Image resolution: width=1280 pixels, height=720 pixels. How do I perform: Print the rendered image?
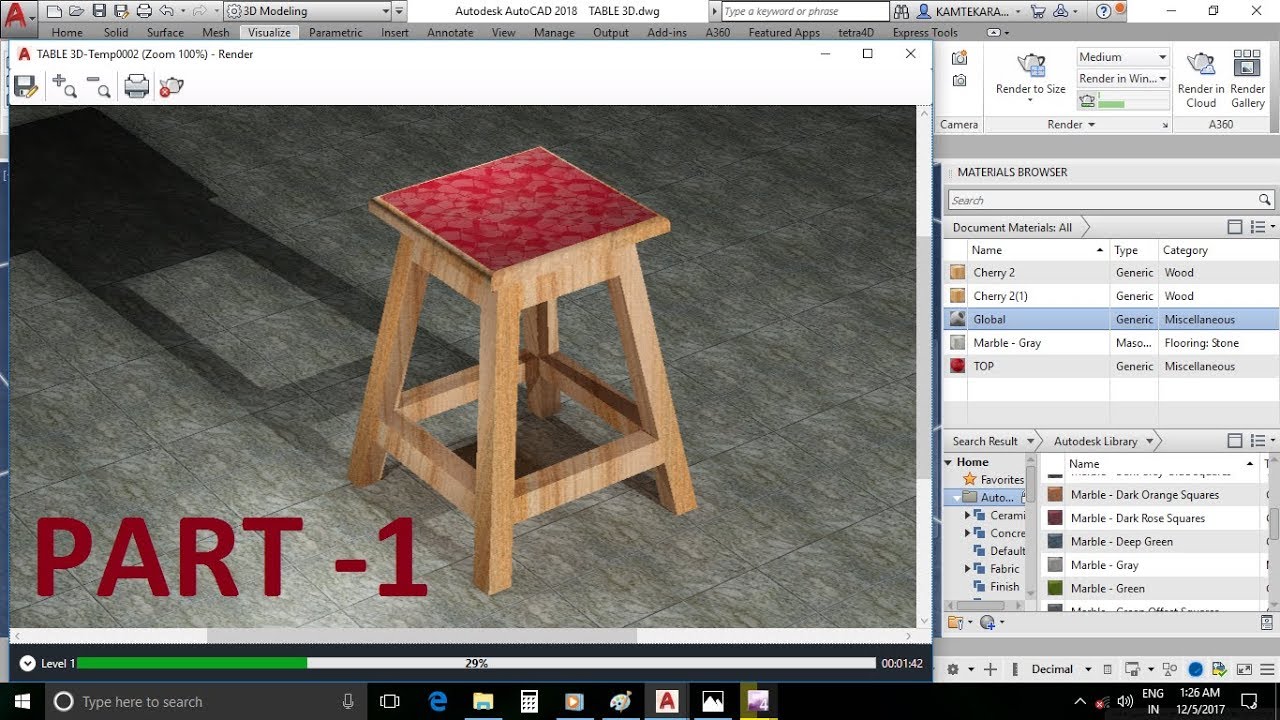tap(137, 87)
